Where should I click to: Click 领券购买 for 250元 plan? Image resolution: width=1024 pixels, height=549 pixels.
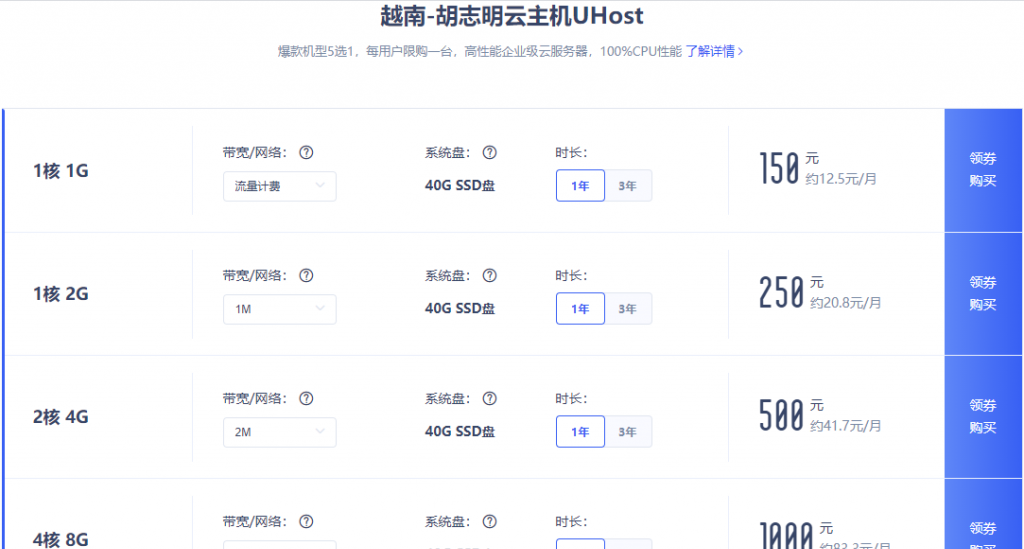(x=983, y=294)
